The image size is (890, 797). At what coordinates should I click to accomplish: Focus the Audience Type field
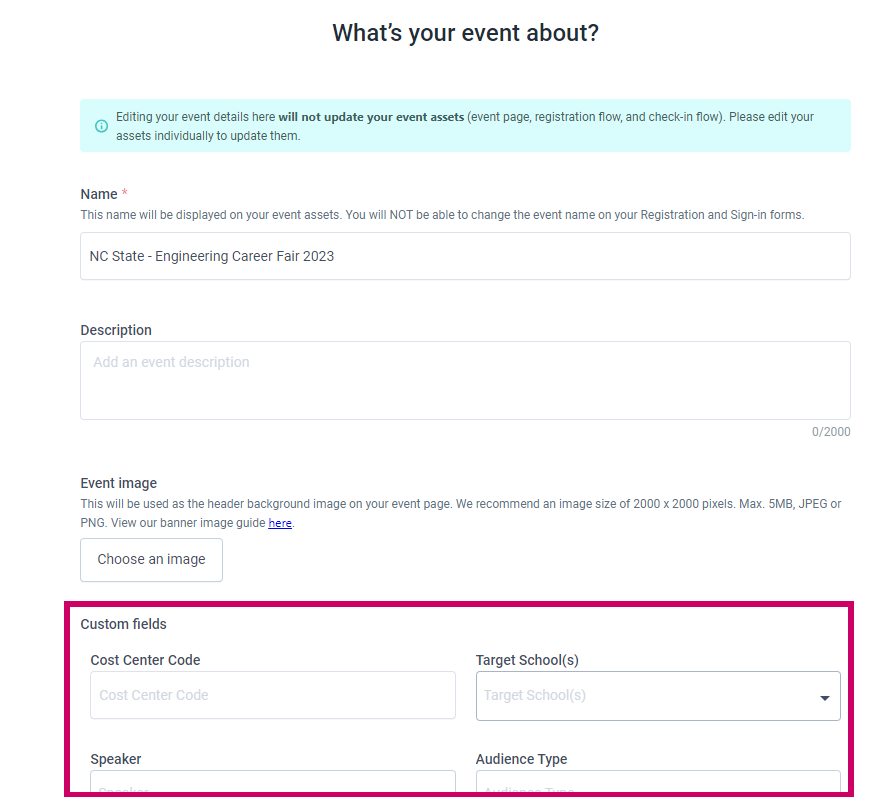pyautogui.click(x=658, y=781)
